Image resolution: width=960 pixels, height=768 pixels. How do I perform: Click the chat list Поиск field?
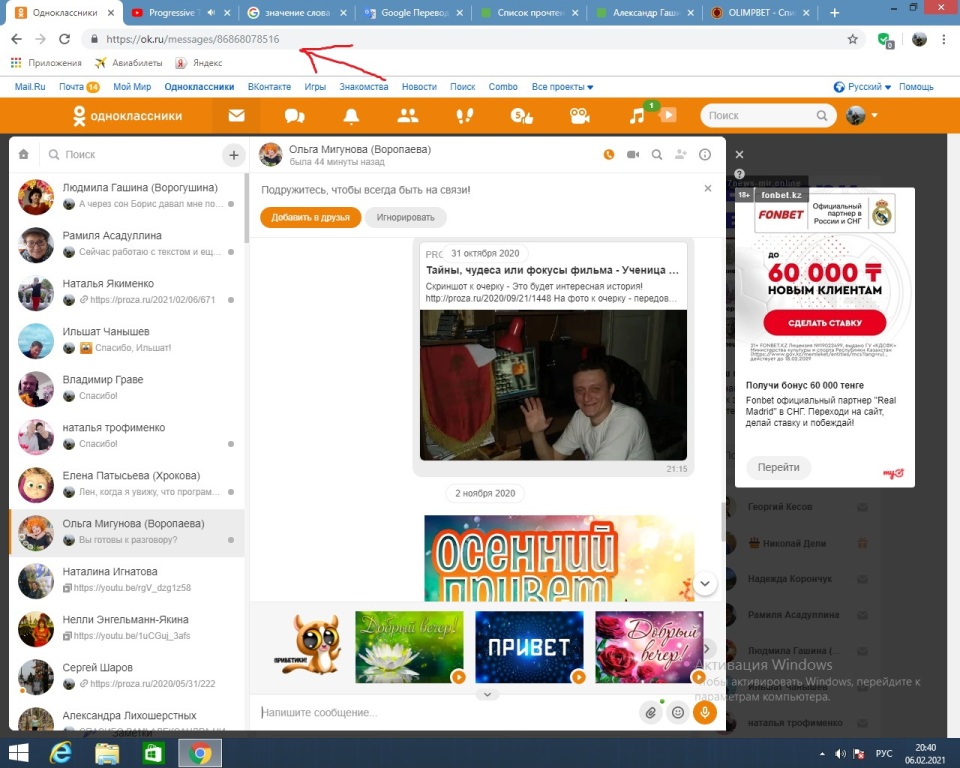130,155
